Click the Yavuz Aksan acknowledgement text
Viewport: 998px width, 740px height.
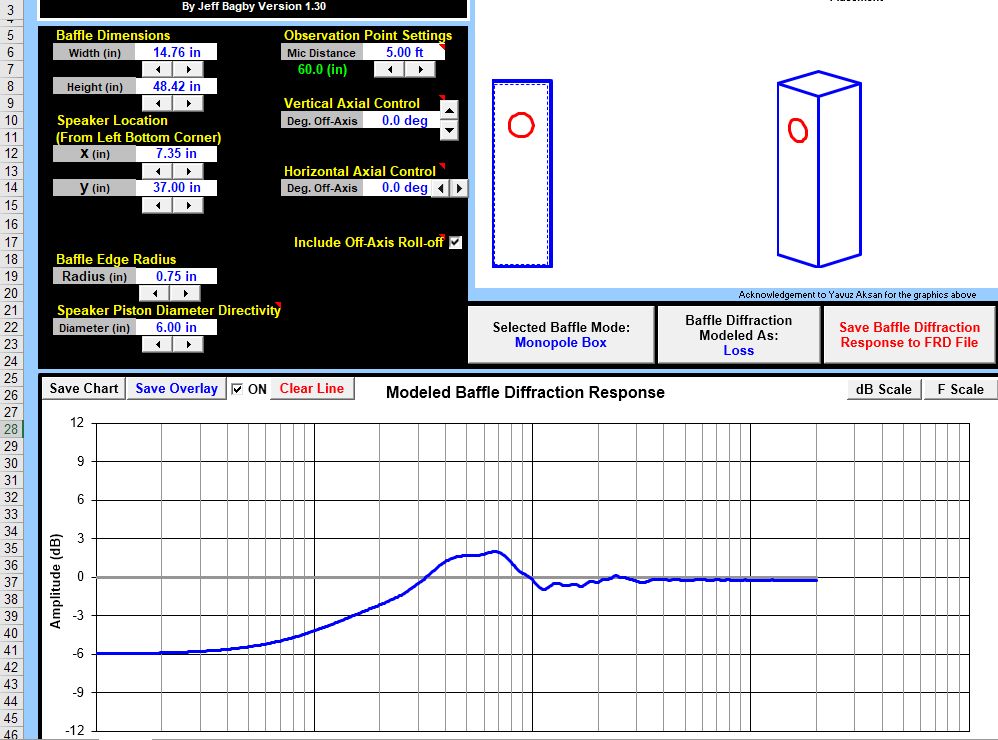pos(857,295)
